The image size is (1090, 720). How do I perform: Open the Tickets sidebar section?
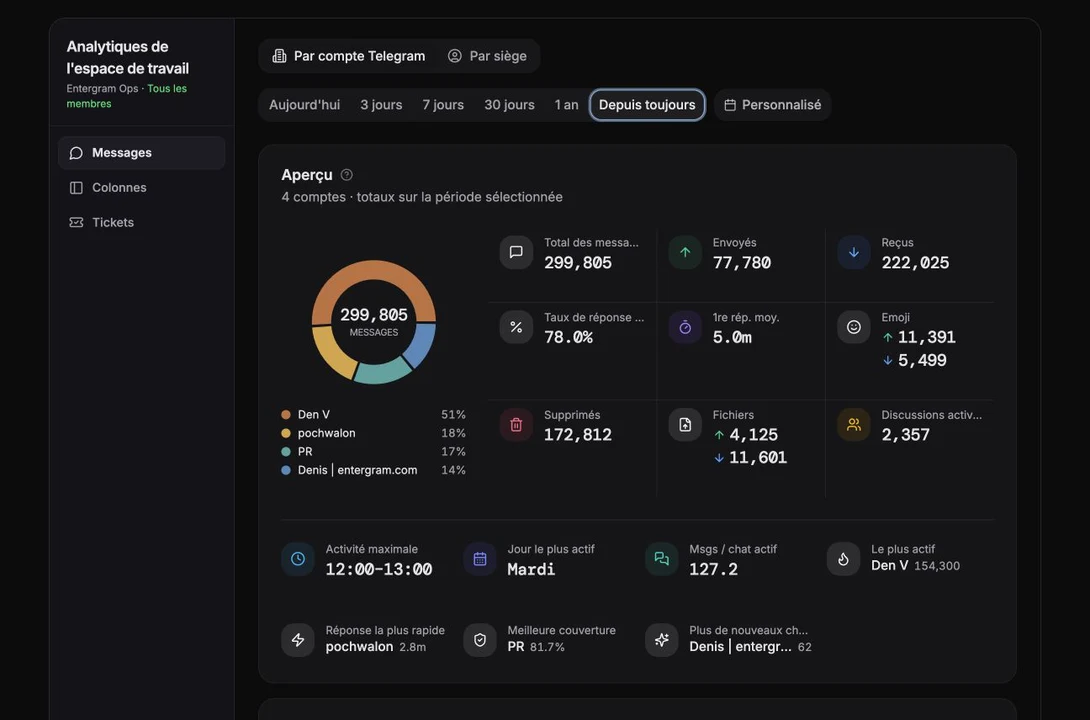(x=142, y=222)
